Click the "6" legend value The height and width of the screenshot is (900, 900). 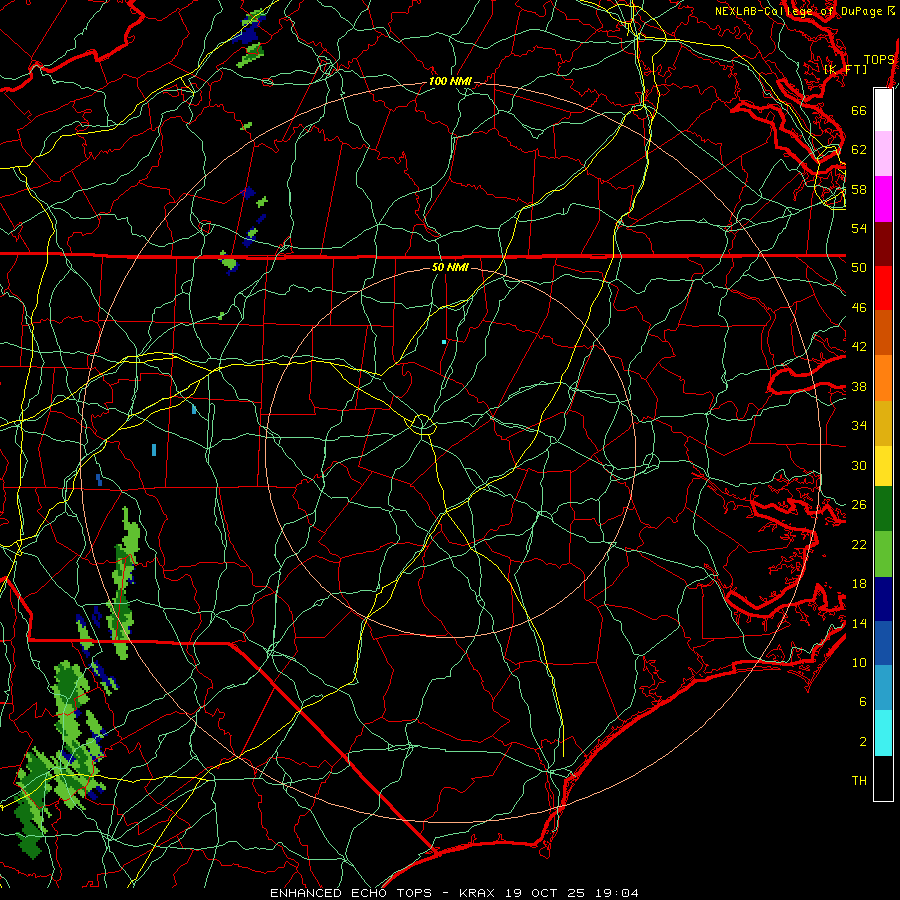pos(863,702)
